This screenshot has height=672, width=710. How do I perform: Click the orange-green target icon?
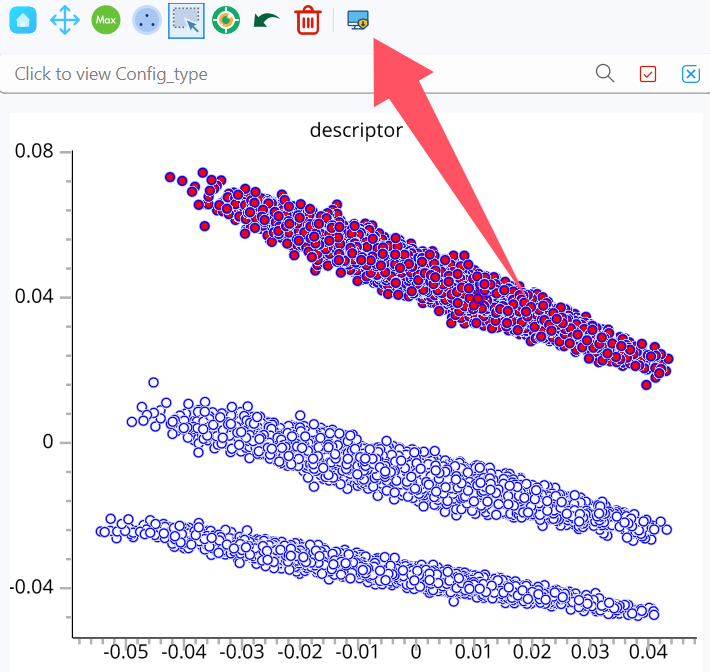[x=226, y=20]
